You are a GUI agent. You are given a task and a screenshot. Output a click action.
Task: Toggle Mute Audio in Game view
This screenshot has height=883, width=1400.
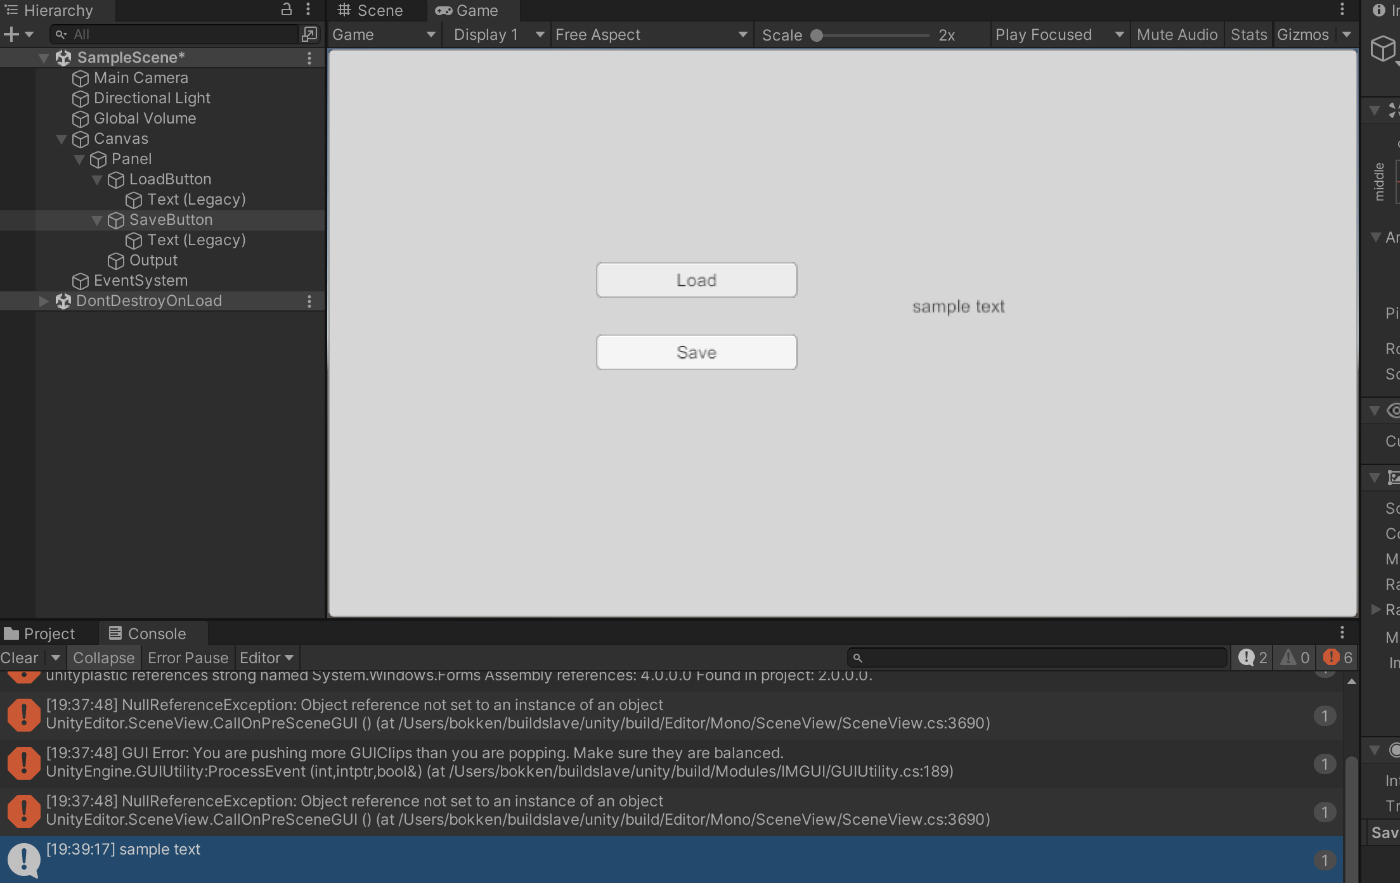tap(1177, 34)
